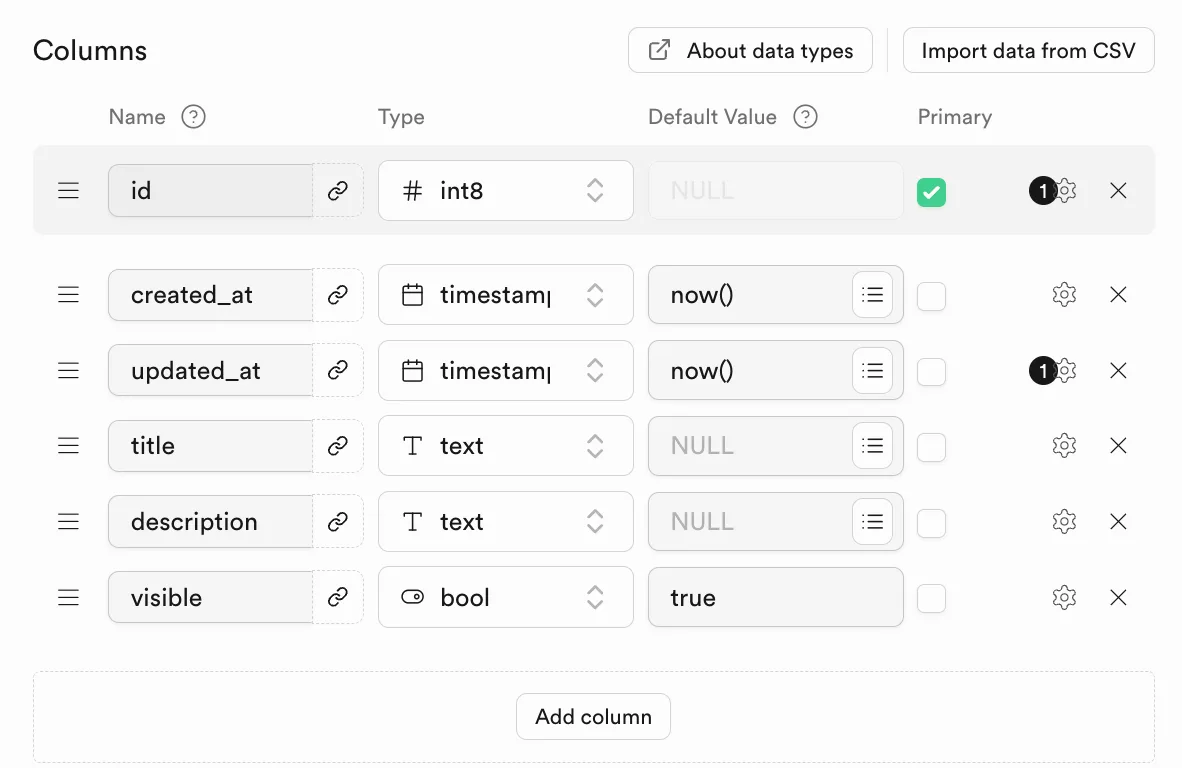Image resolution: width=1182 pixels, height=768 pixels.
Task: Change type of the visible bool column
Action: [506, 598]
